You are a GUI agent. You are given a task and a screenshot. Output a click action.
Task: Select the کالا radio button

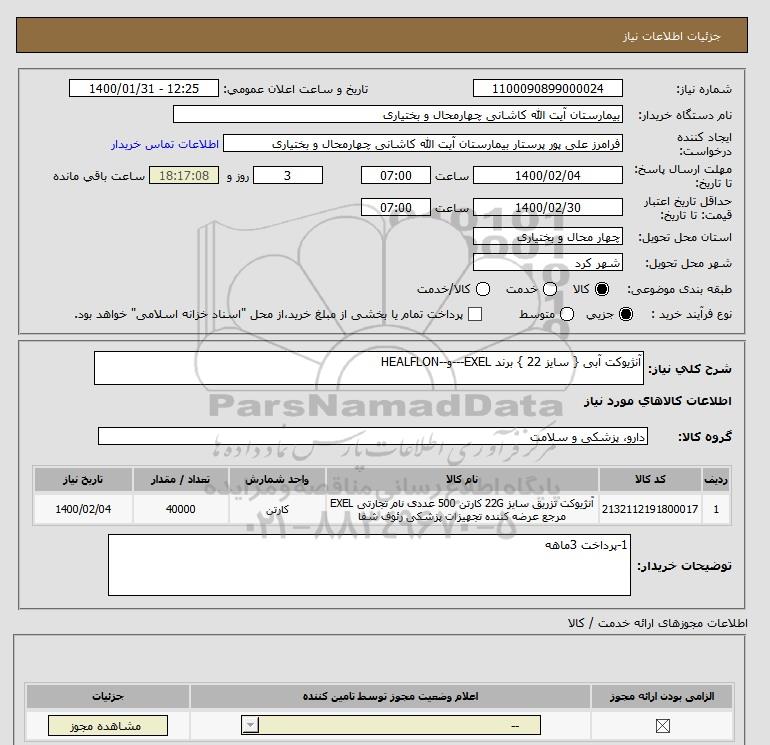(x=602, y=289)
